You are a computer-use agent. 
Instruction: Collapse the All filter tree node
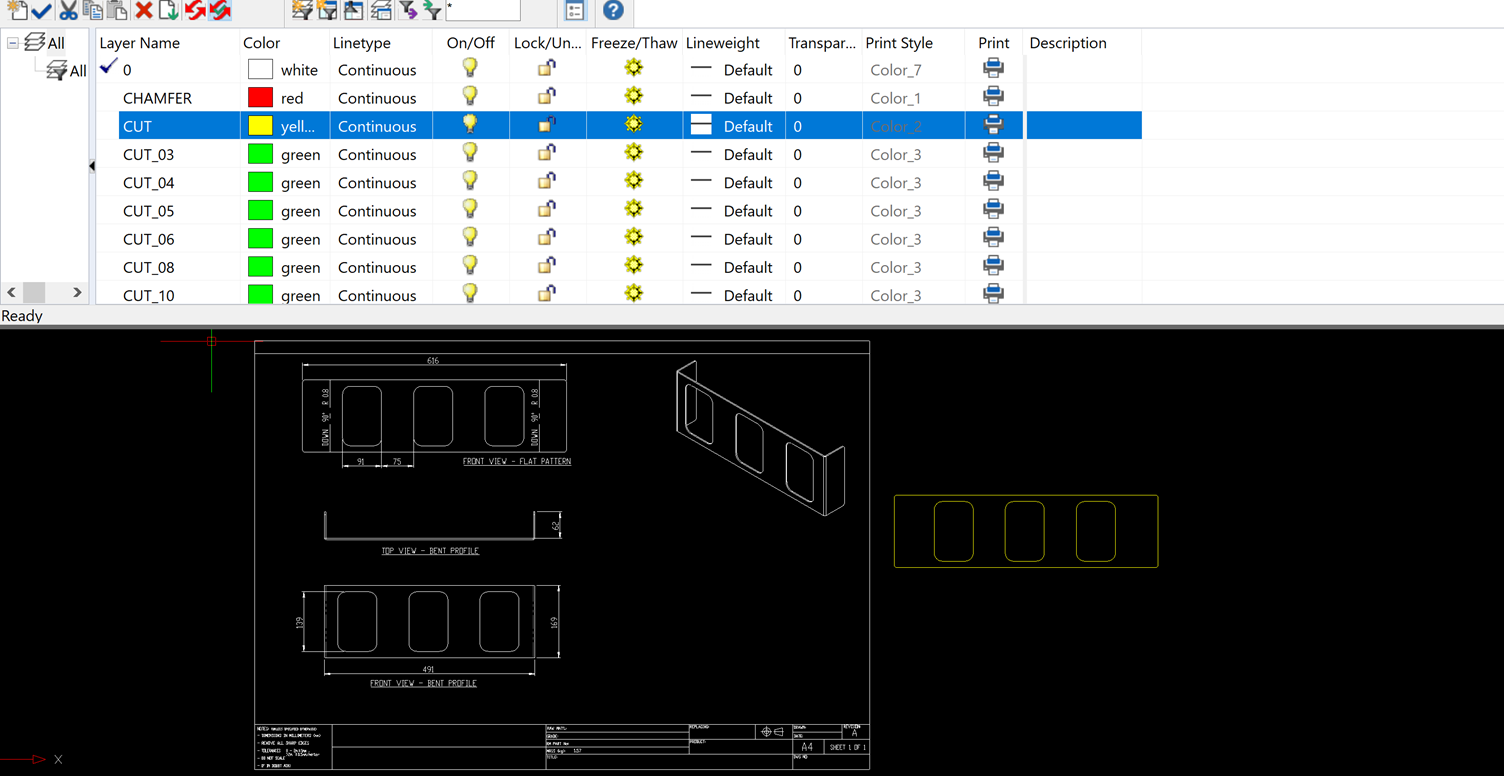12,43
